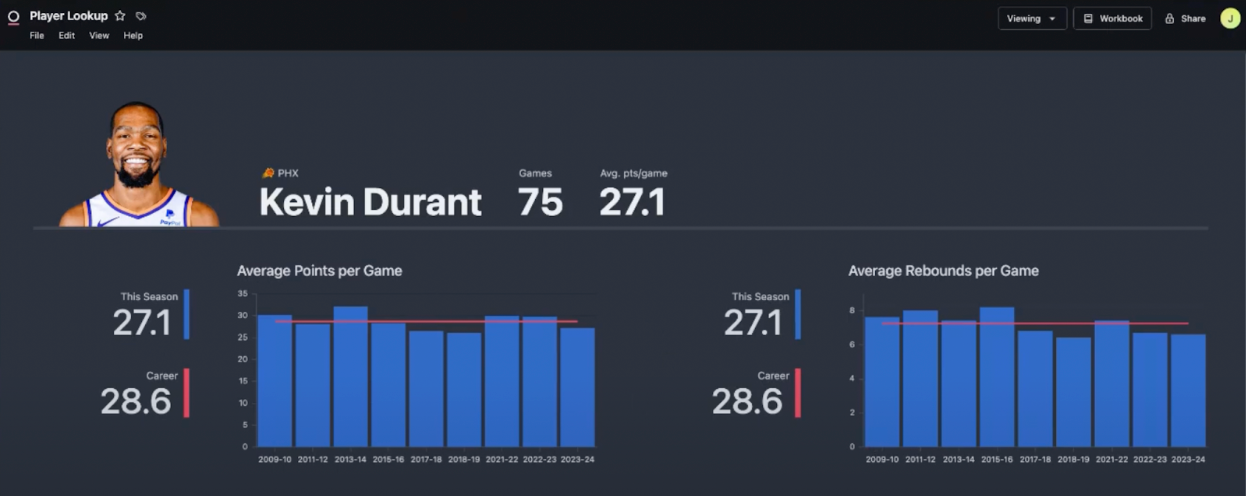Select the 2015-16 bar in Rebounds chart
This screenshot has height=496, width=1246.
tap(997, 380)
